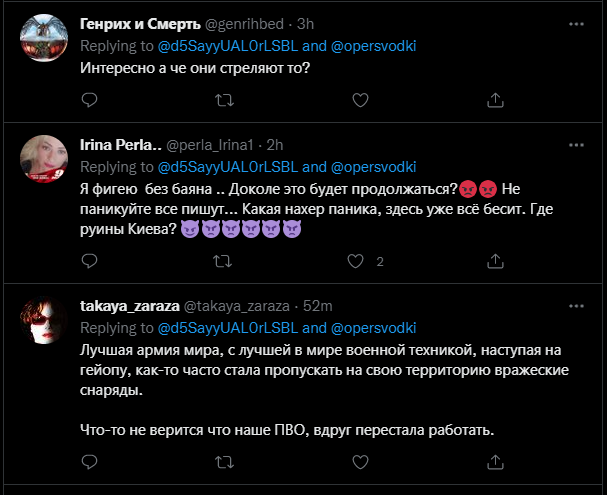607x495 pixels.
Task: Like Irina Perla's tweet with 2 likes
Action: pos(357,261)
